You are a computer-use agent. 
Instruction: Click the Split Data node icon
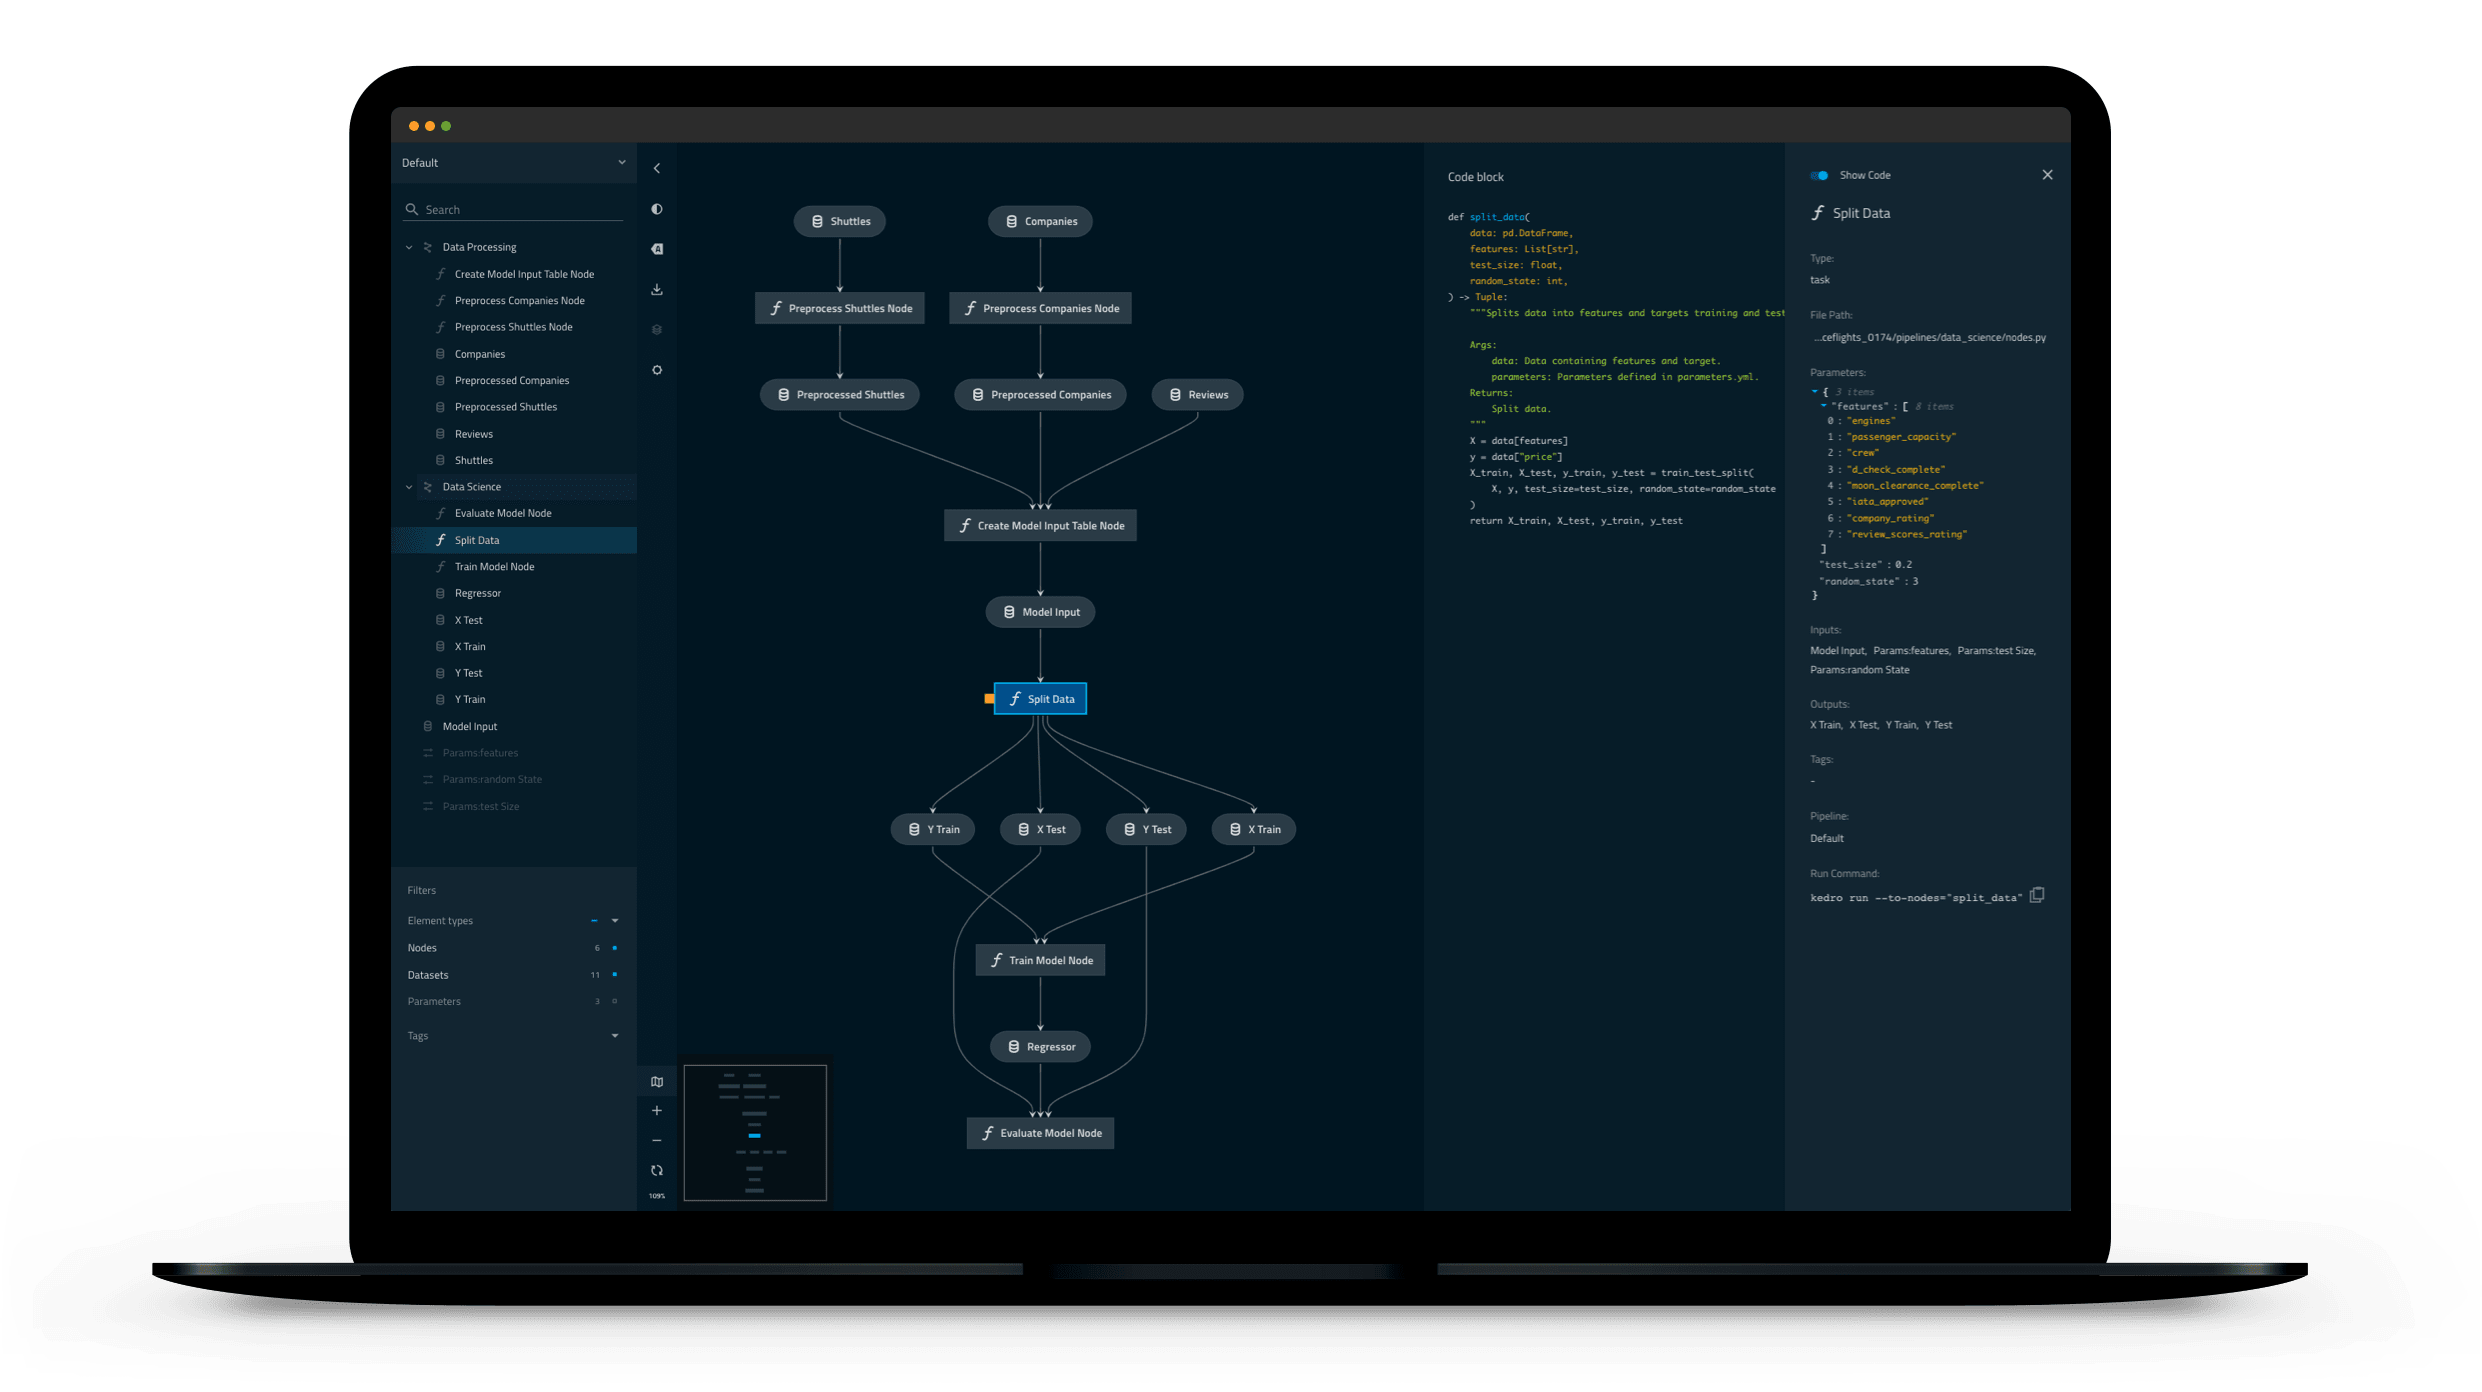1014,699
